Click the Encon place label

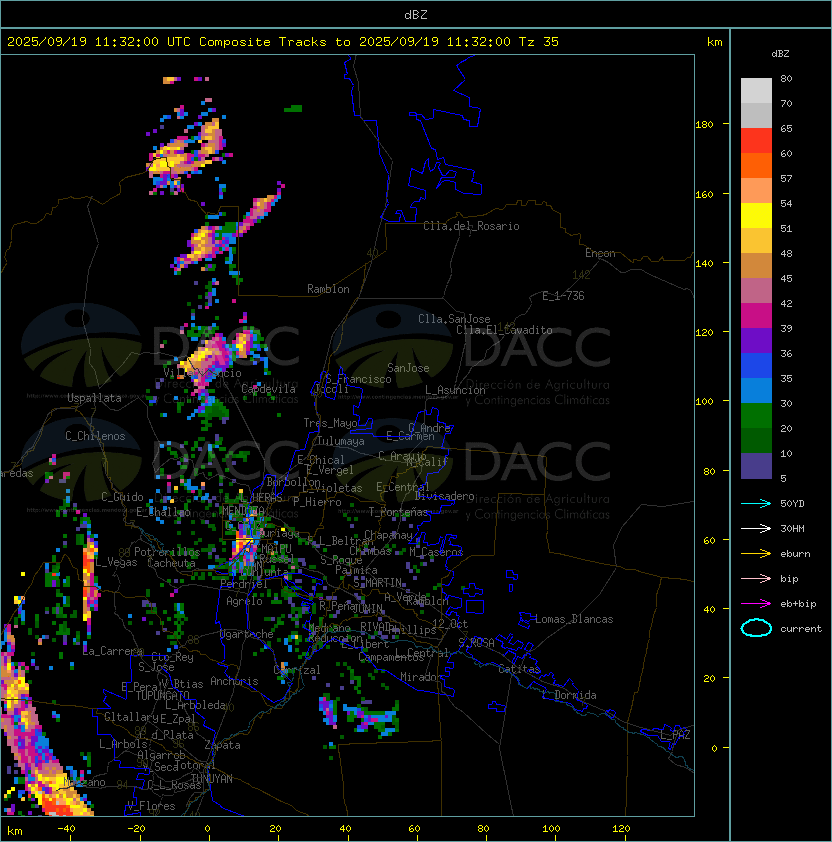point(600,253)
